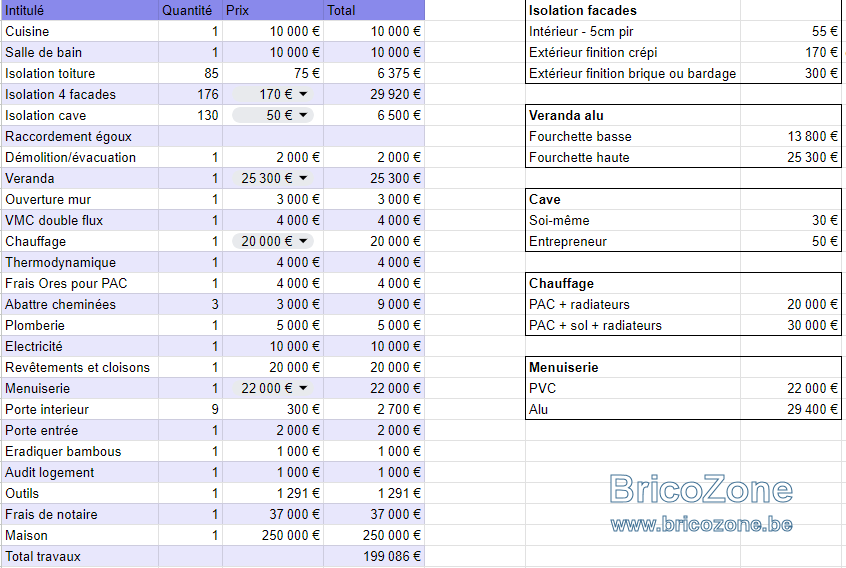Select the Alu option cell

(x=632, y=410)
